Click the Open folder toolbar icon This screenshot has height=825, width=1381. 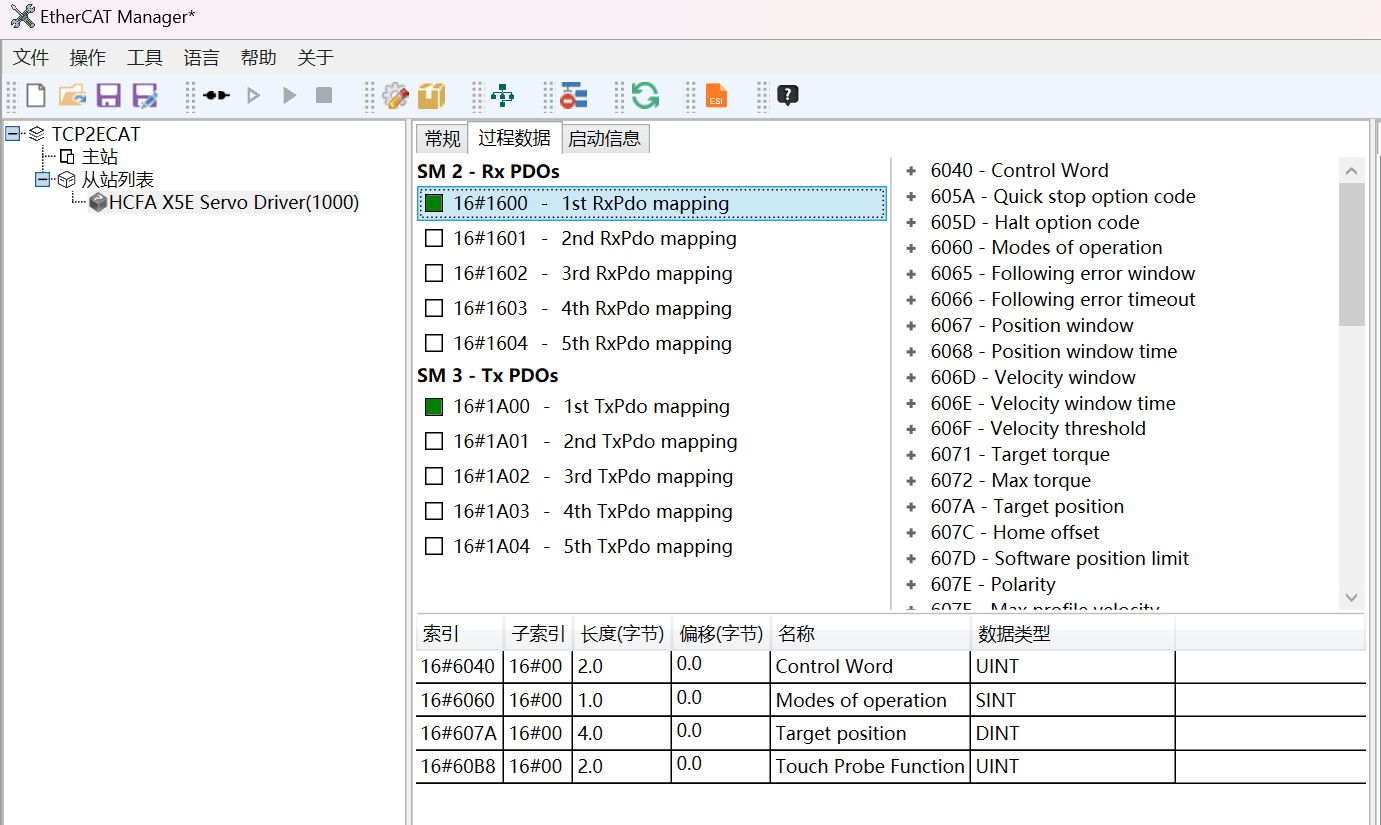pyautogui.click(x=72, y=96)
